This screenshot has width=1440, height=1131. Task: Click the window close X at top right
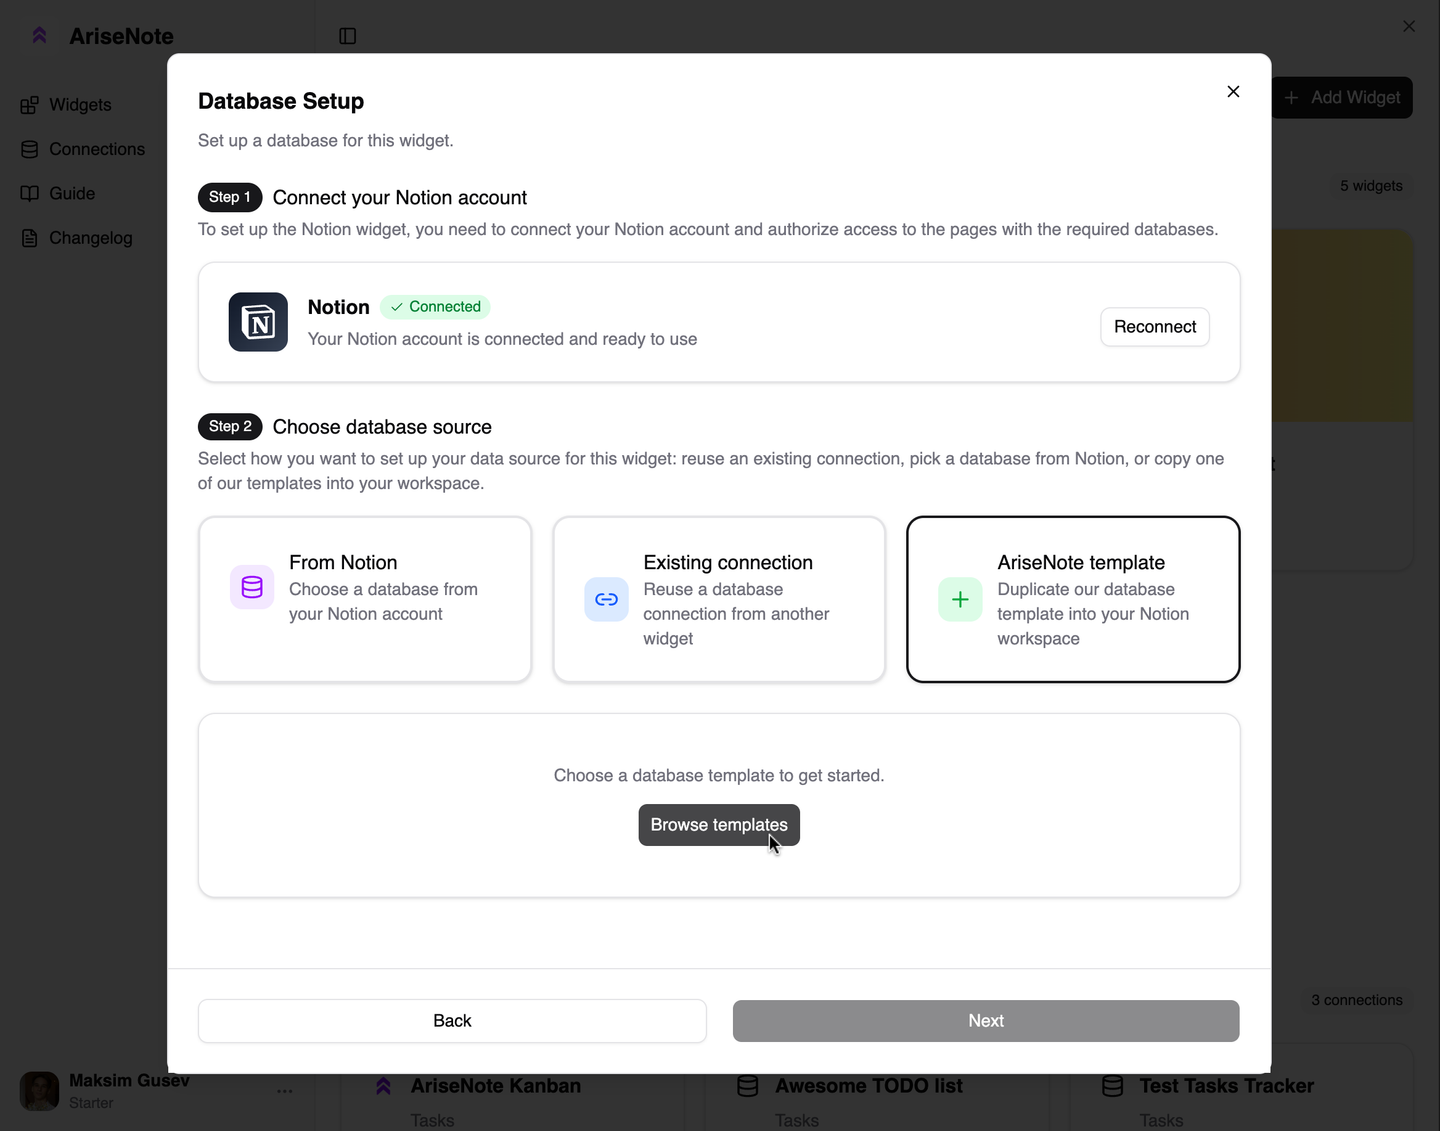coord(1409,26)
